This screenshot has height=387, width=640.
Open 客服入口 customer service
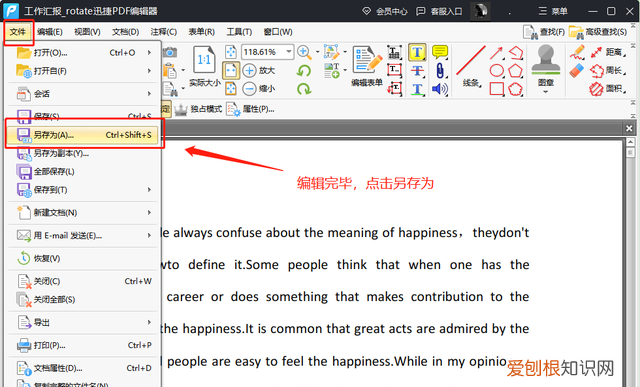pos(439,11)
